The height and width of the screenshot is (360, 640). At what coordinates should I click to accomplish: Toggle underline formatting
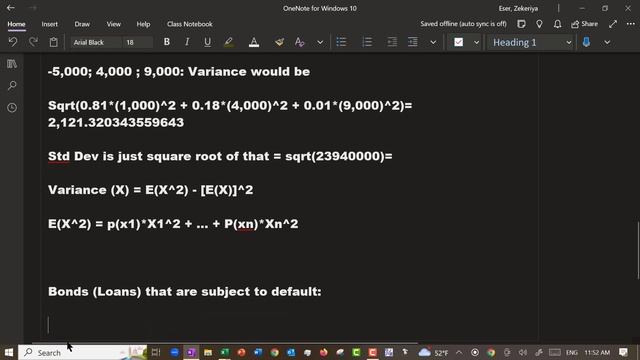[x=207, y=42]
